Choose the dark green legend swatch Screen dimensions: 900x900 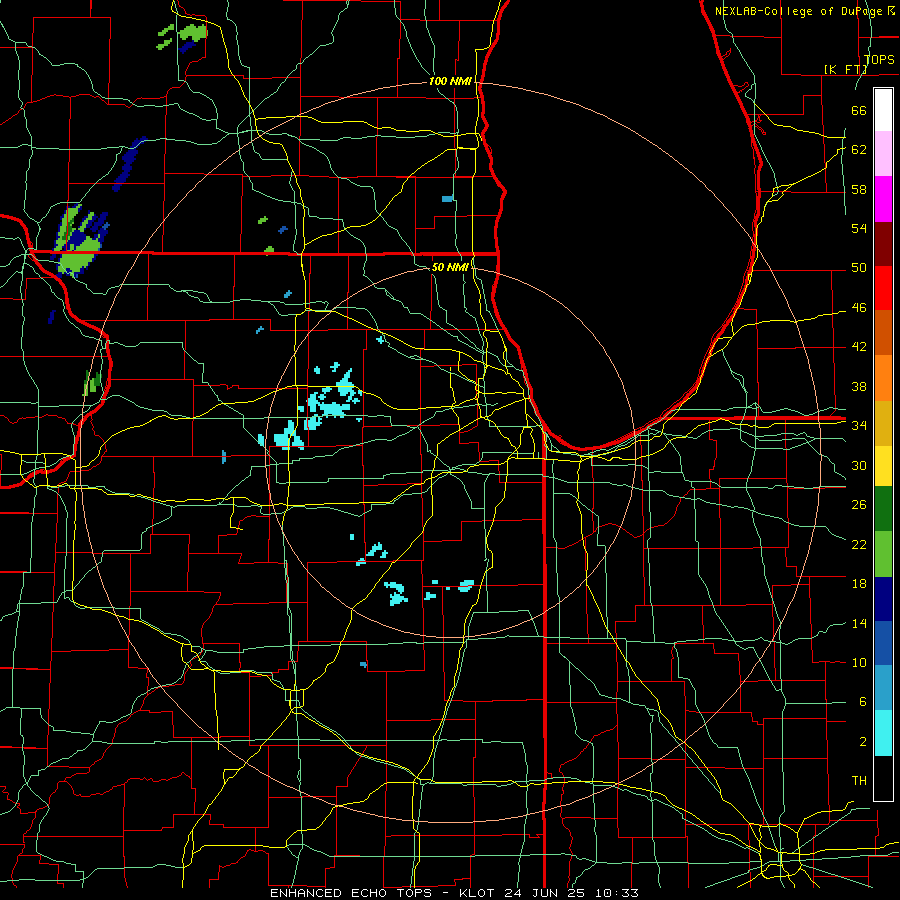point(883,509)
